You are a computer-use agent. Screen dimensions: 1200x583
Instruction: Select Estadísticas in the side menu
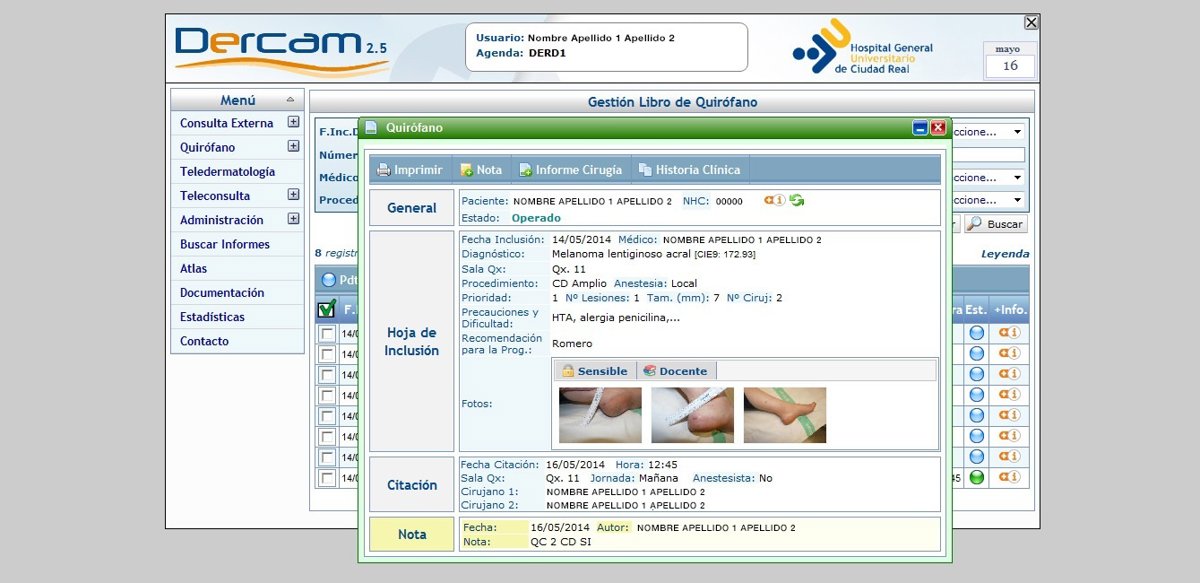[x=212, y=317]
